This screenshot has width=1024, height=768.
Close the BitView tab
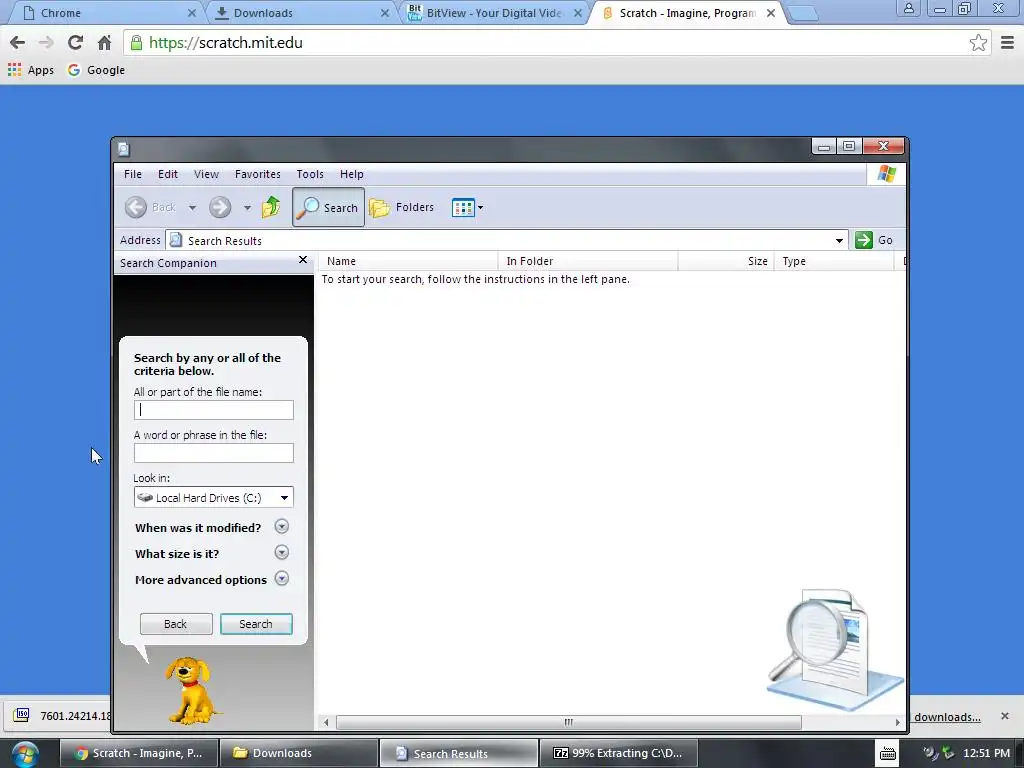578,13
